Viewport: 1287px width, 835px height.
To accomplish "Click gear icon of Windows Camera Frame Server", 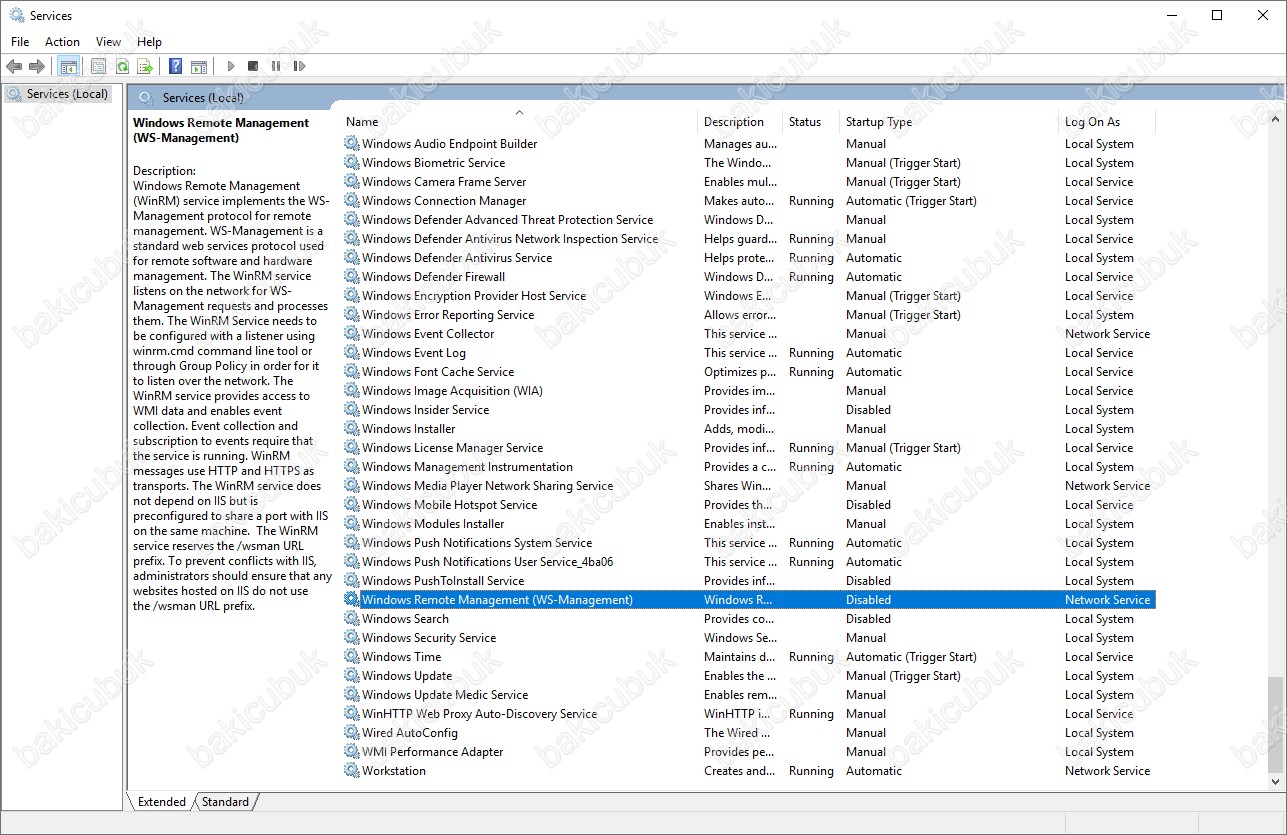I will coord(351,182).
